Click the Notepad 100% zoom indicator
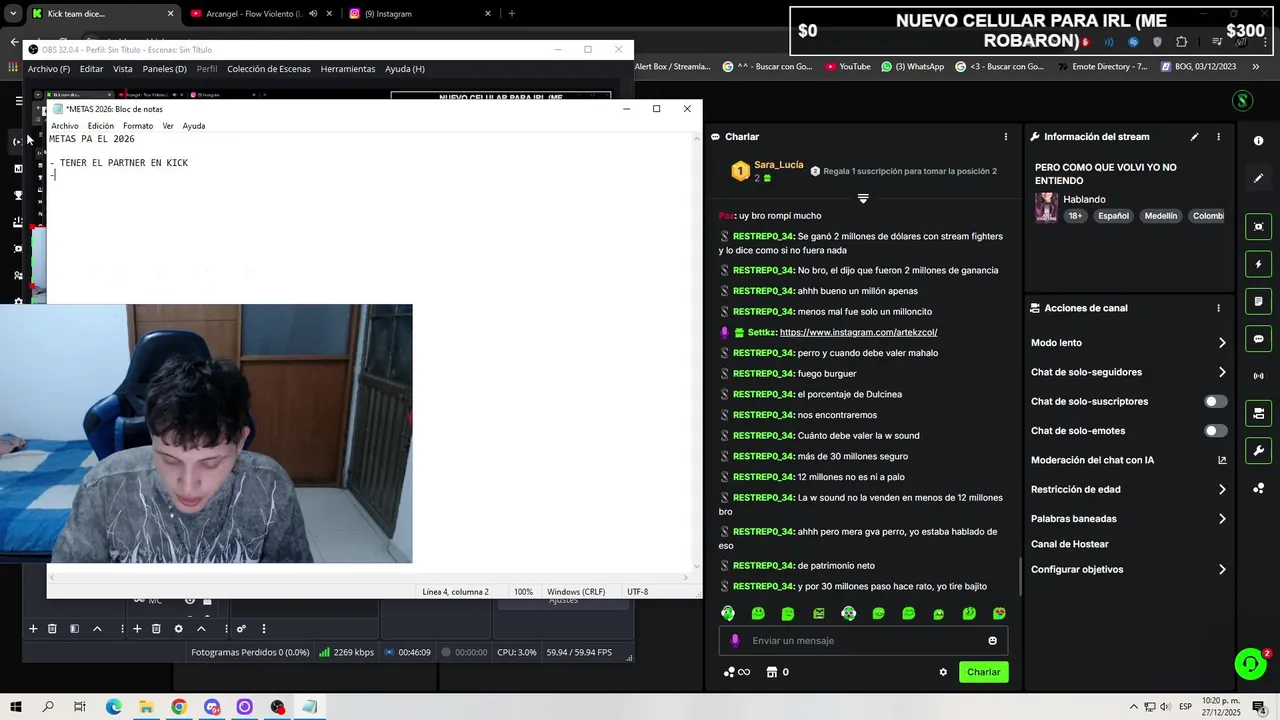 pyautogui.click(x=523, y=592)
